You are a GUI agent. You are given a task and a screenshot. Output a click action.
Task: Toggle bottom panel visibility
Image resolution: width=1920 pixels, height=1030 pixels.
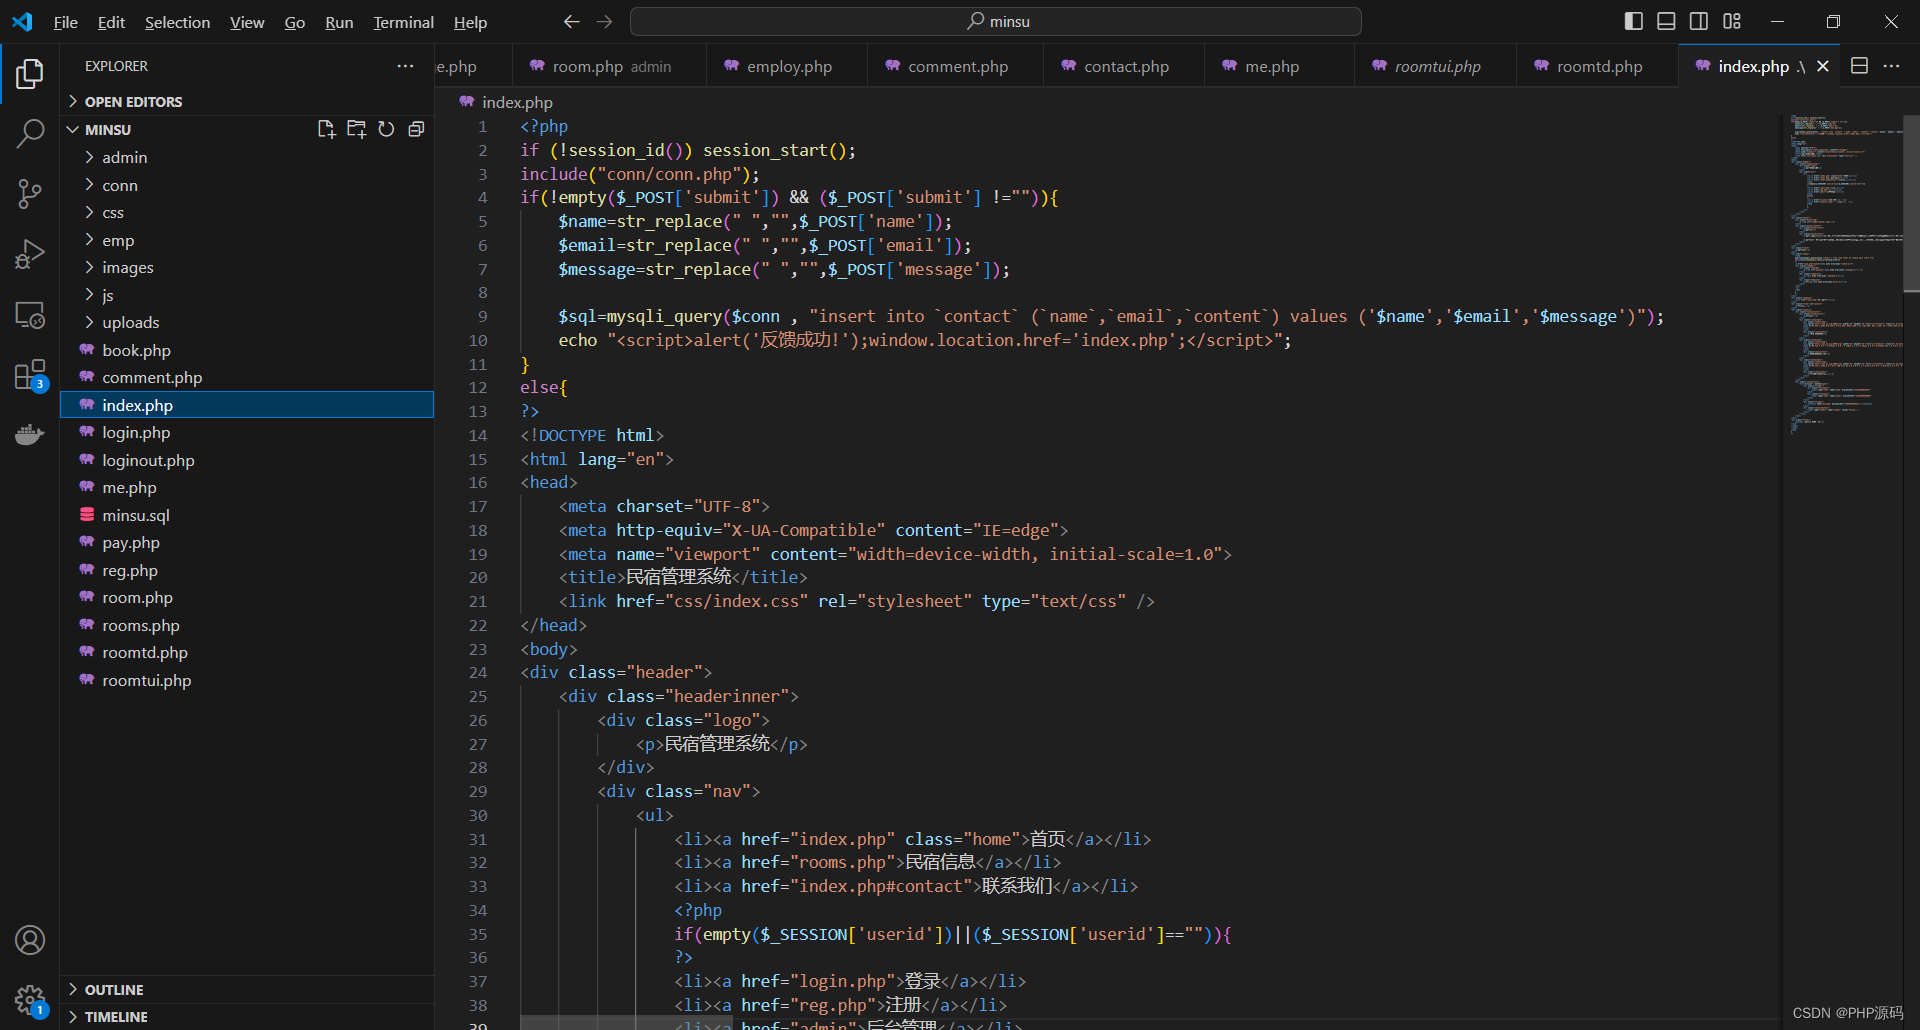coord(1666,21)
